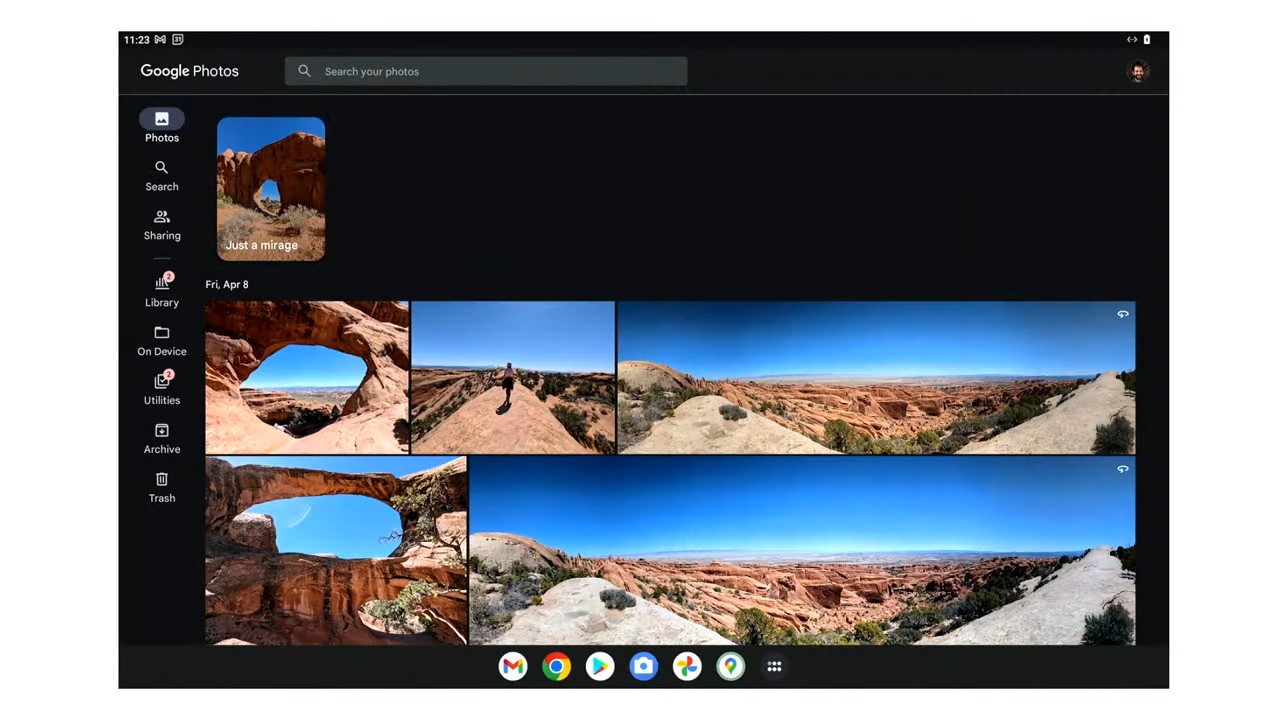Open the Play Store from the taskbar
Screen dimensions: 1280x720
point(600,666)
